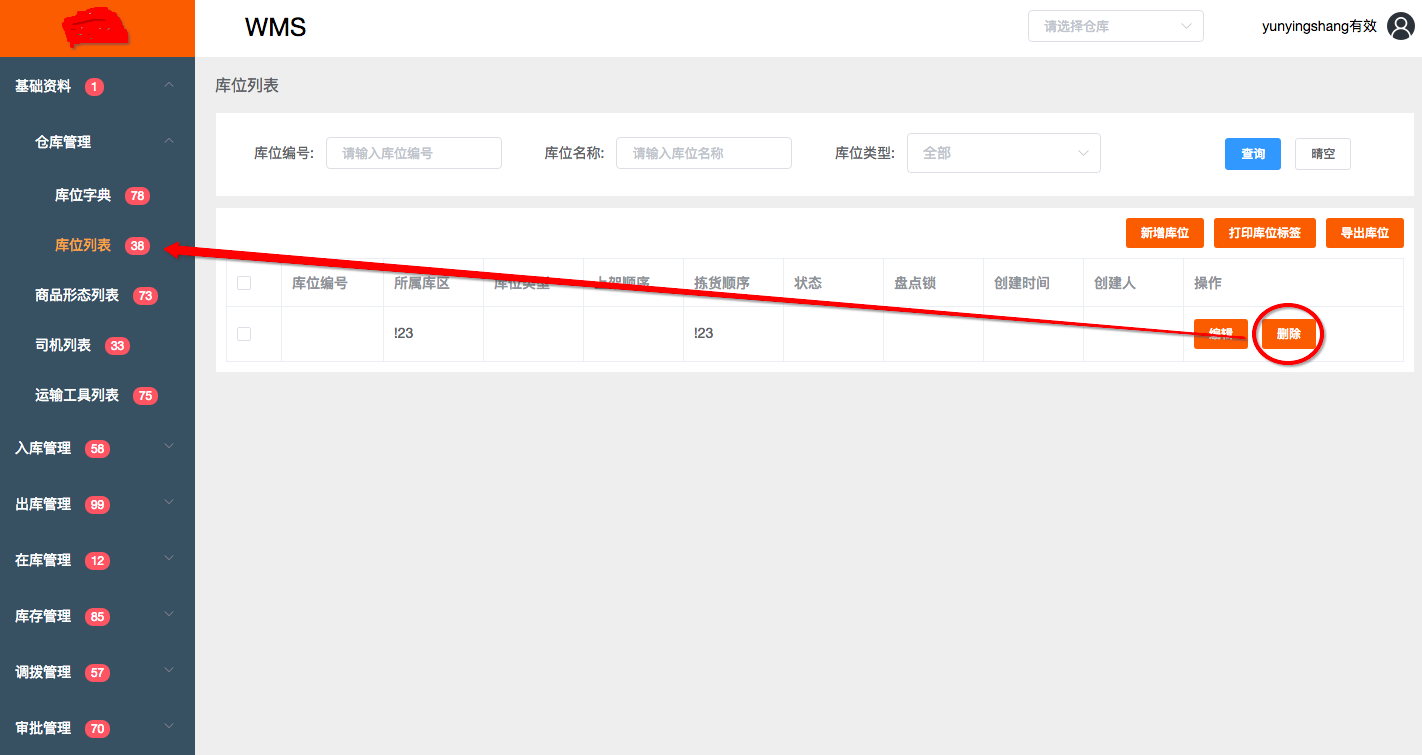Screen dimensions: 1422x755
Task: Click the 打印库位标签 button
Action: pyautogui.click(x=1265, y=233)
